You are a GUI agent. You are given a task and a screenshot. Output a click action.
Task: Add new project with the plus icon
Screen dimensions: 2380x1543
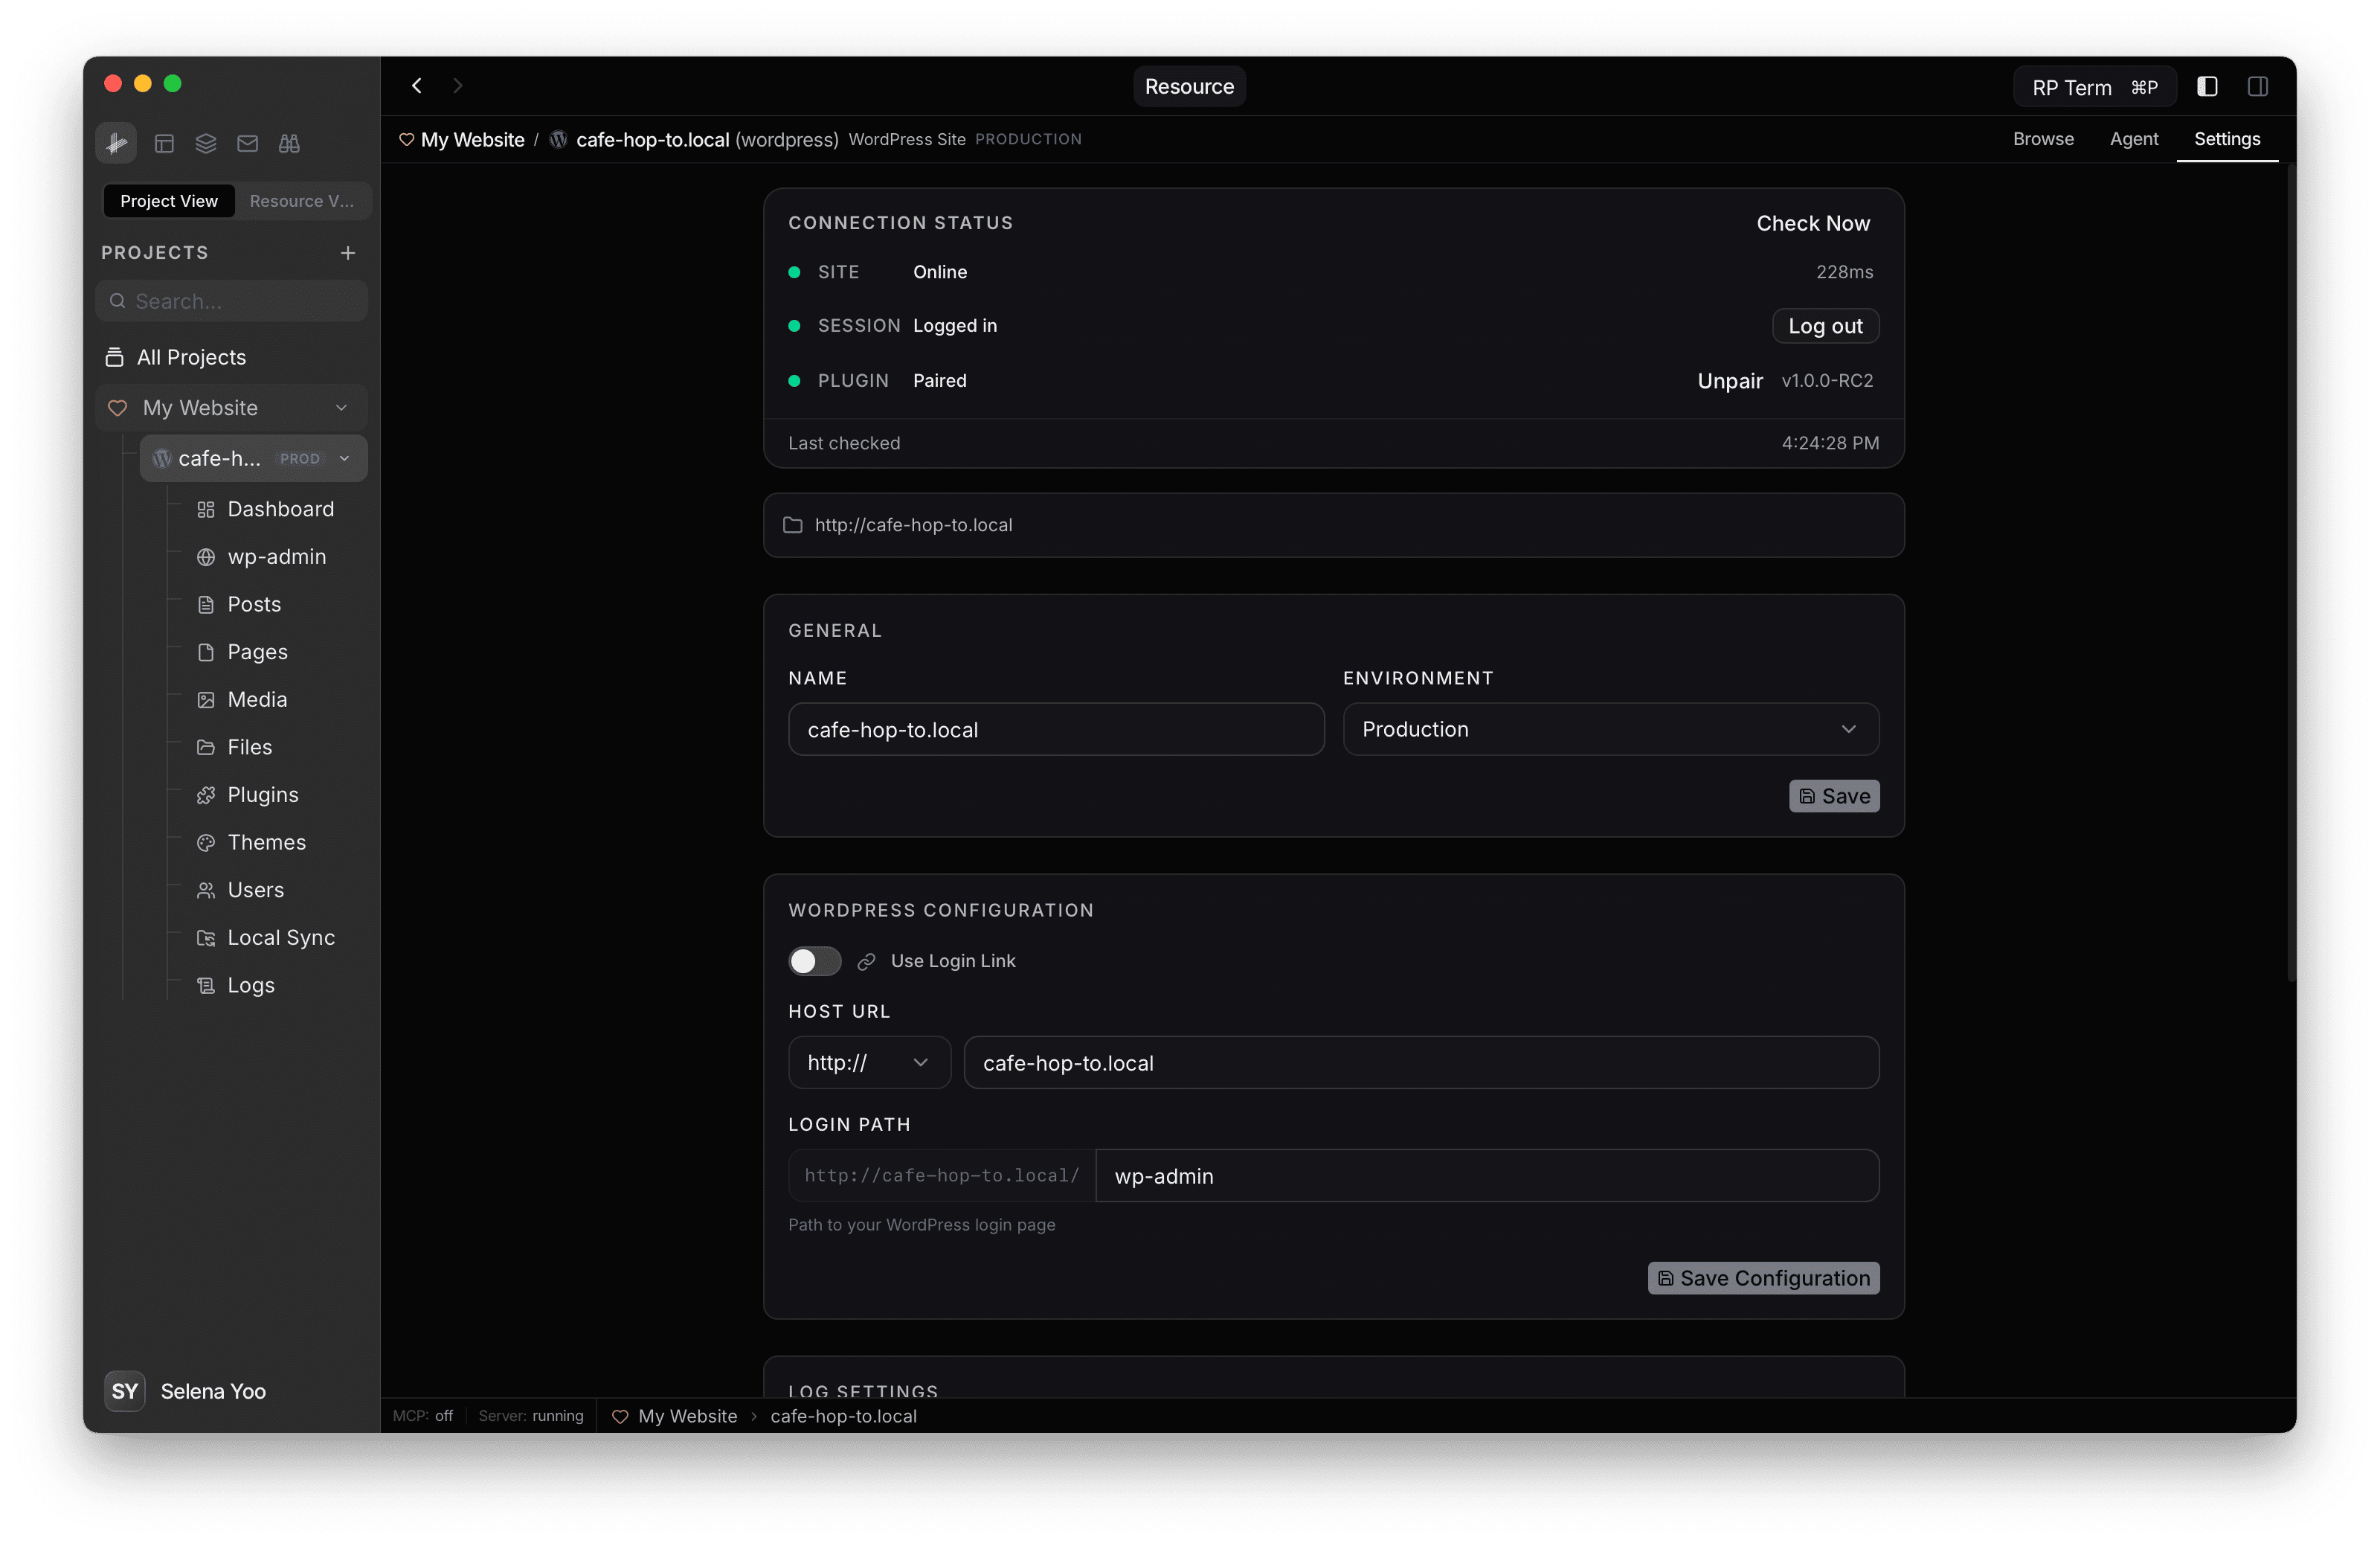(x=347, y=253)
